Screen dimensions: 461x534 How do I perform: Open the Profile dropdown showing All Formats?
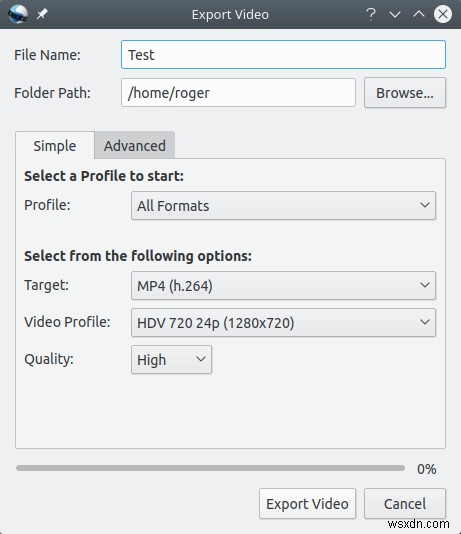(283, 206)
